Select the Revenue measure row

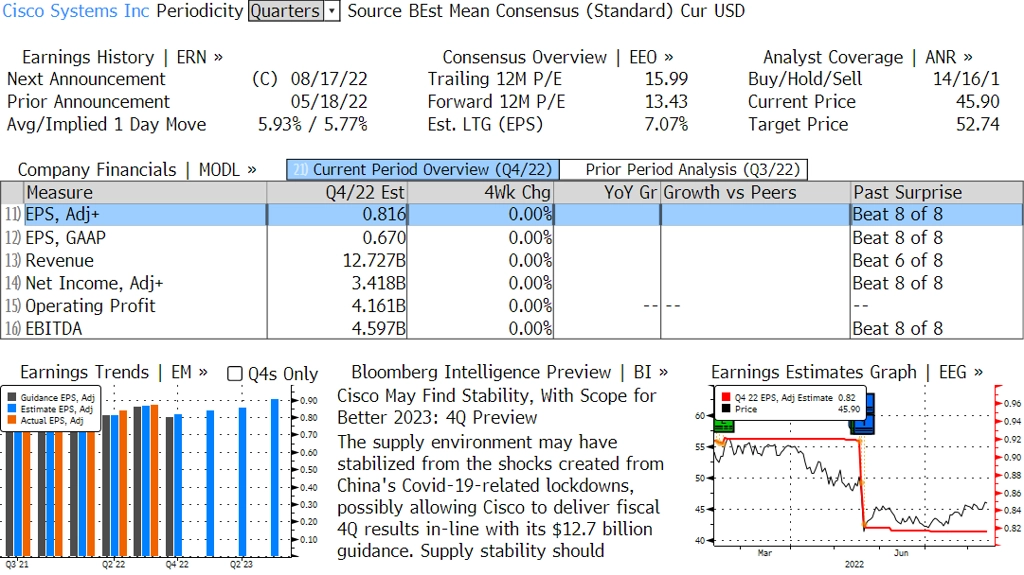pos(512,260)
